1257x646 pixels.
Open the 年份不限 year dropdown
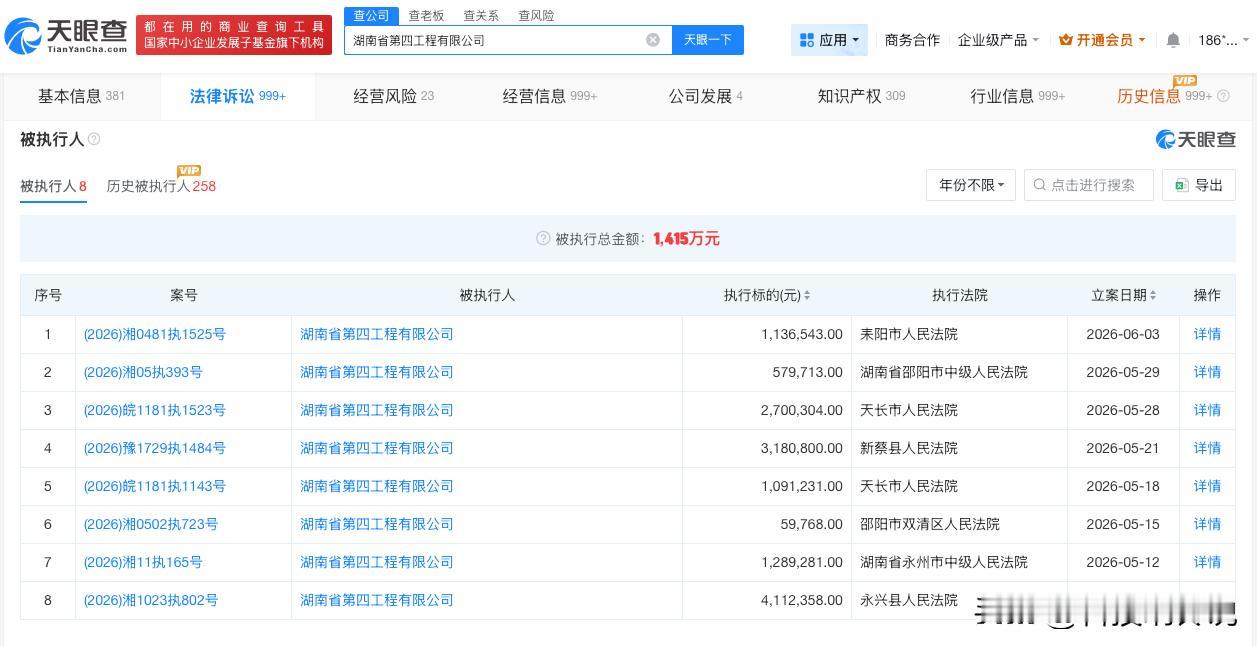click(971, 185)
